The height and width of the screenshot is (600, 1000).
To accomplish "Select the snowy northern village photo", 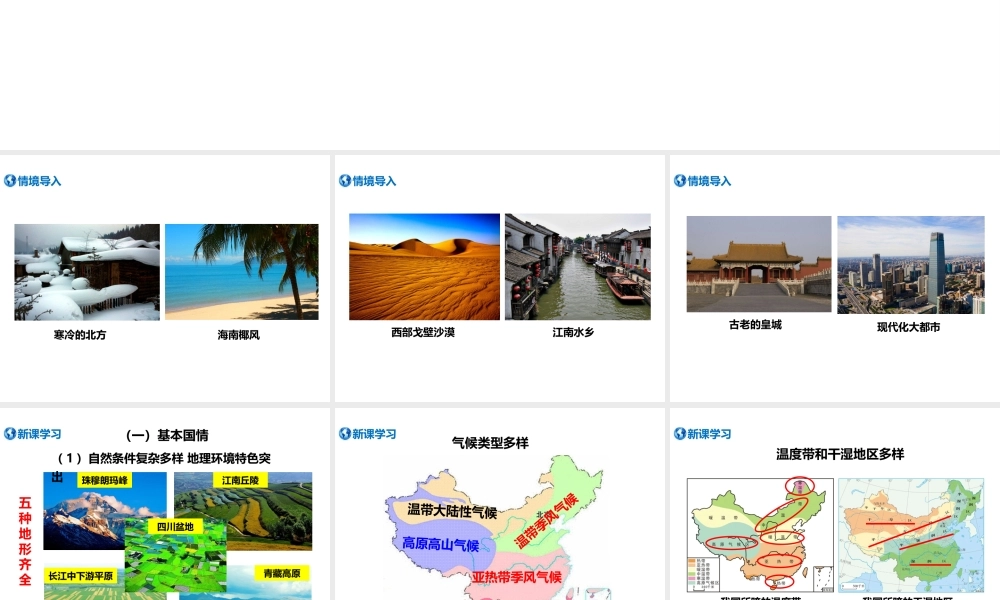I will [x=87, y=272].
